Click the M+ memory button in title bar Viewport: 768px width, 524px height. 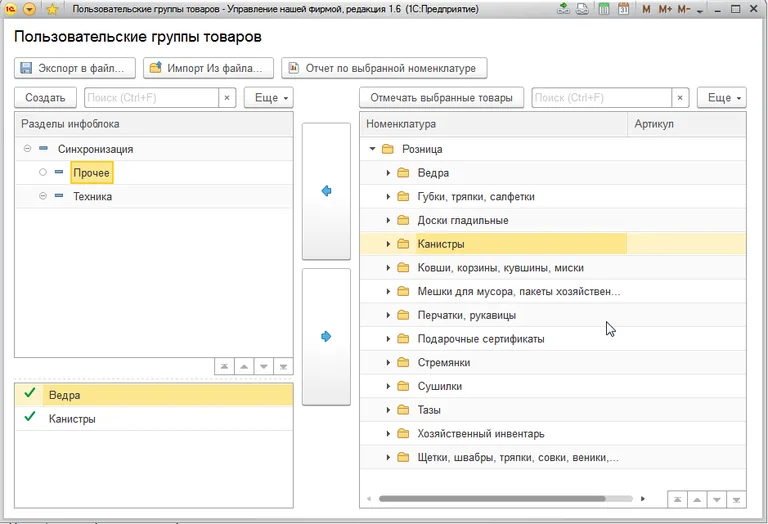(x=665, y=9)
